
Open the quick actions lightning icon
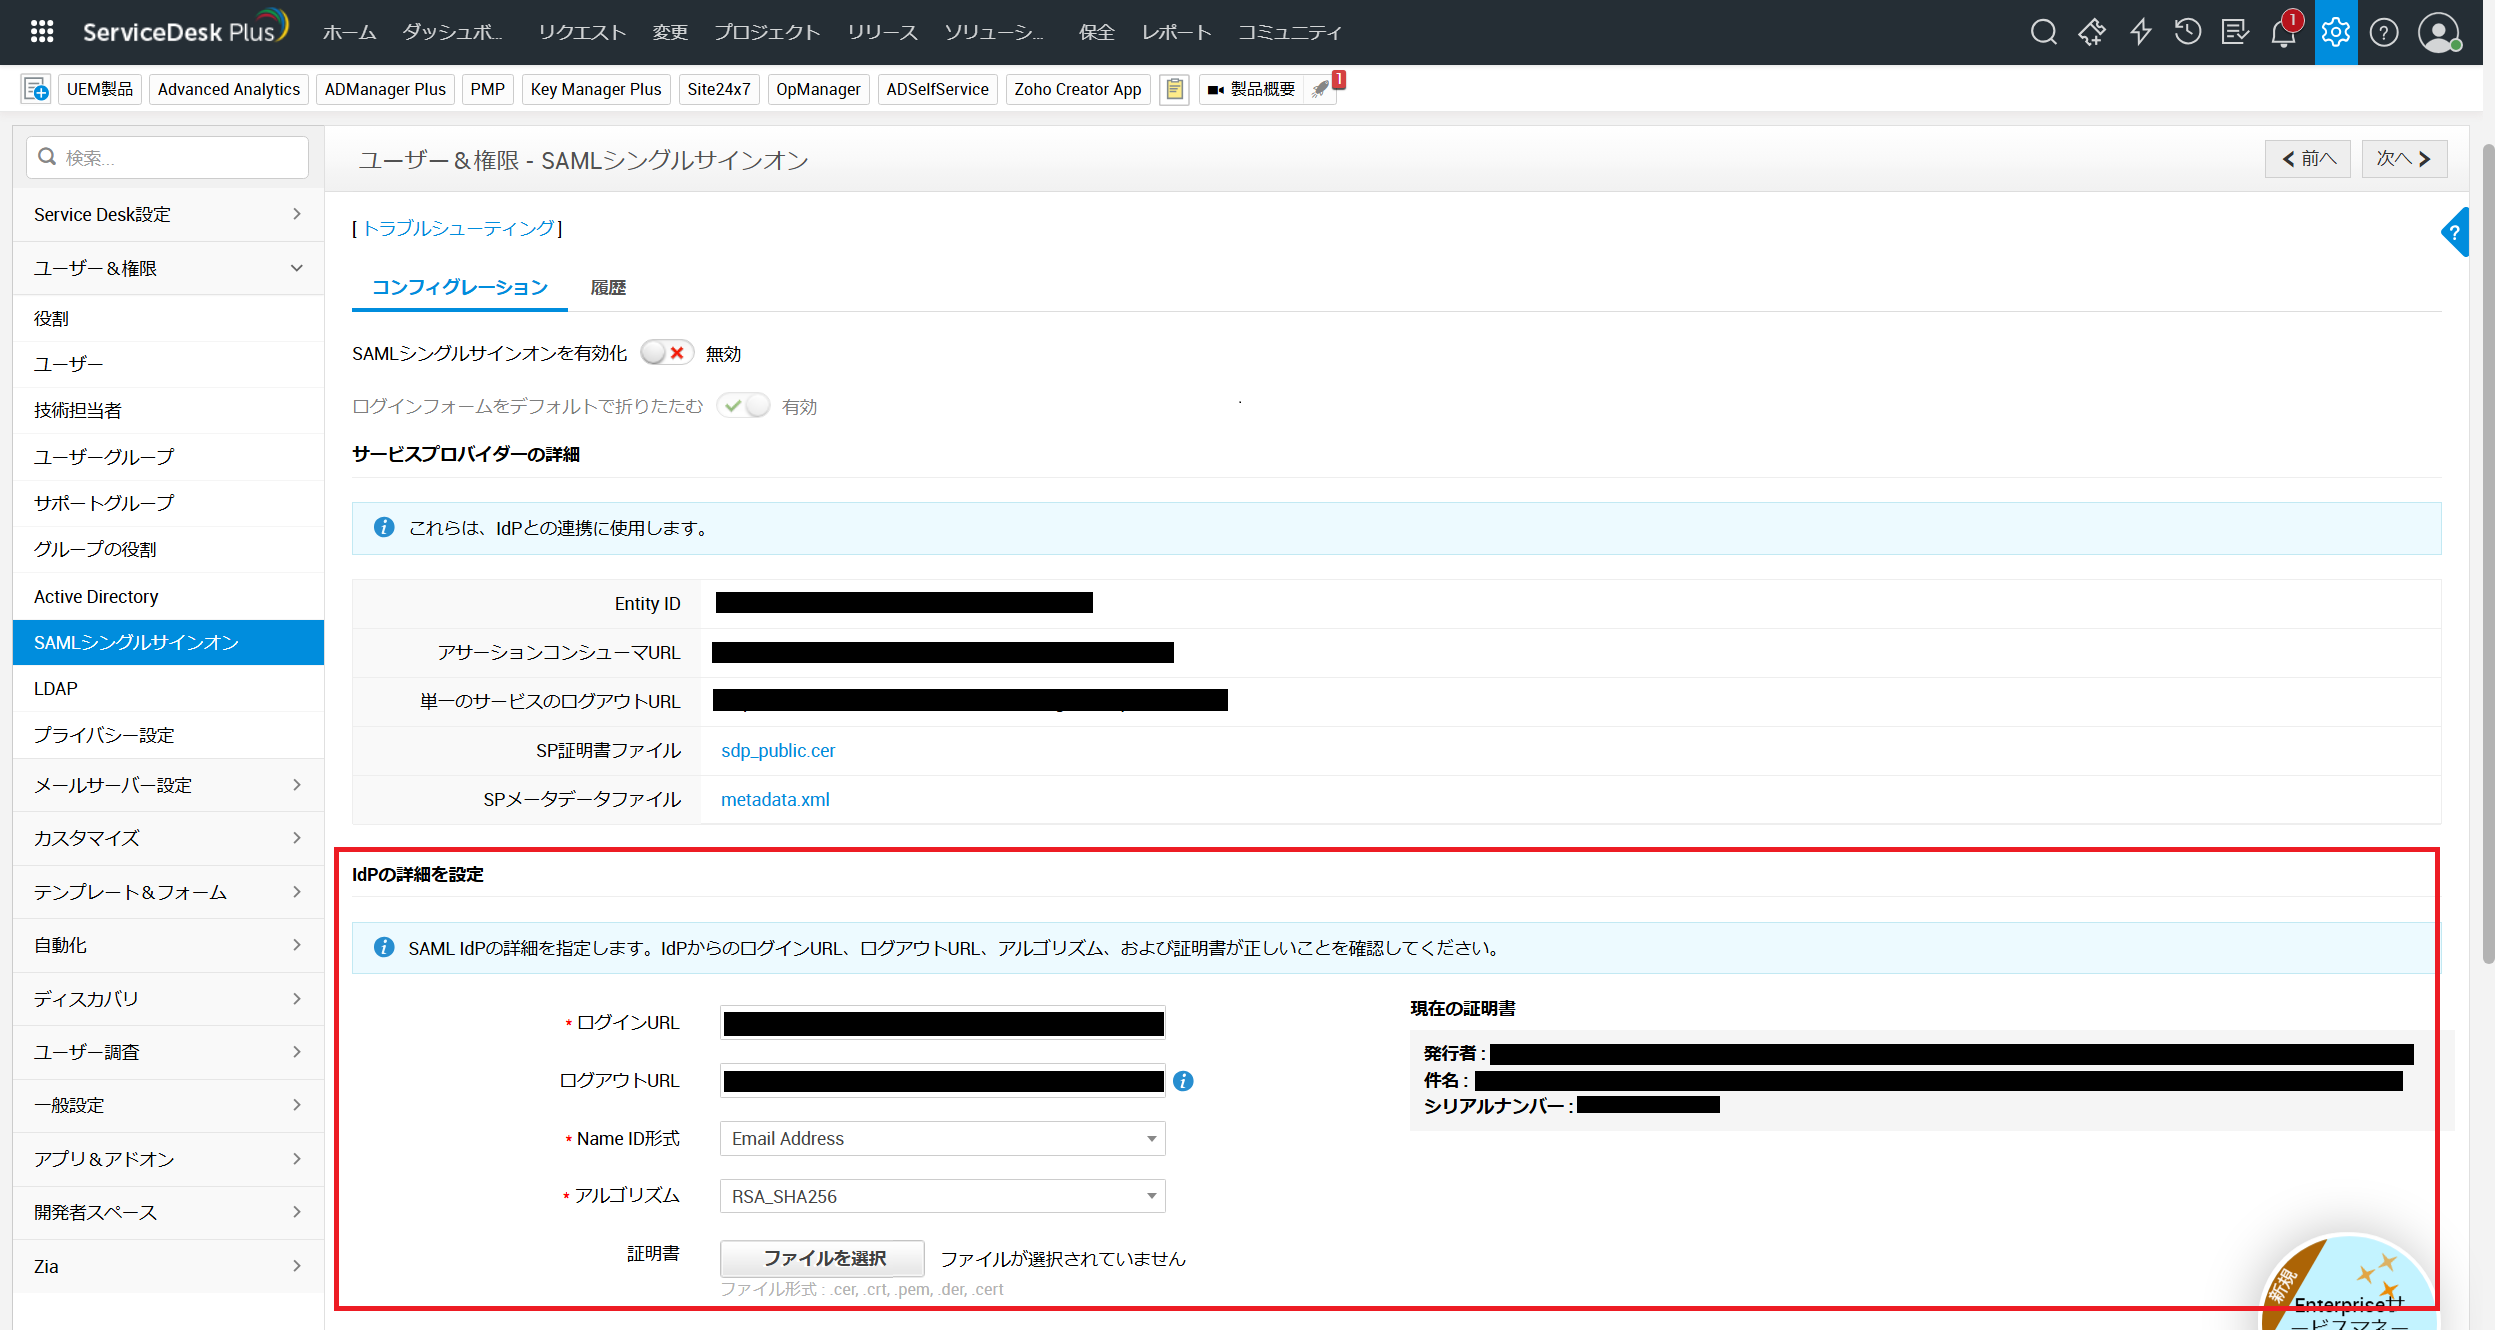point(2140,32)
